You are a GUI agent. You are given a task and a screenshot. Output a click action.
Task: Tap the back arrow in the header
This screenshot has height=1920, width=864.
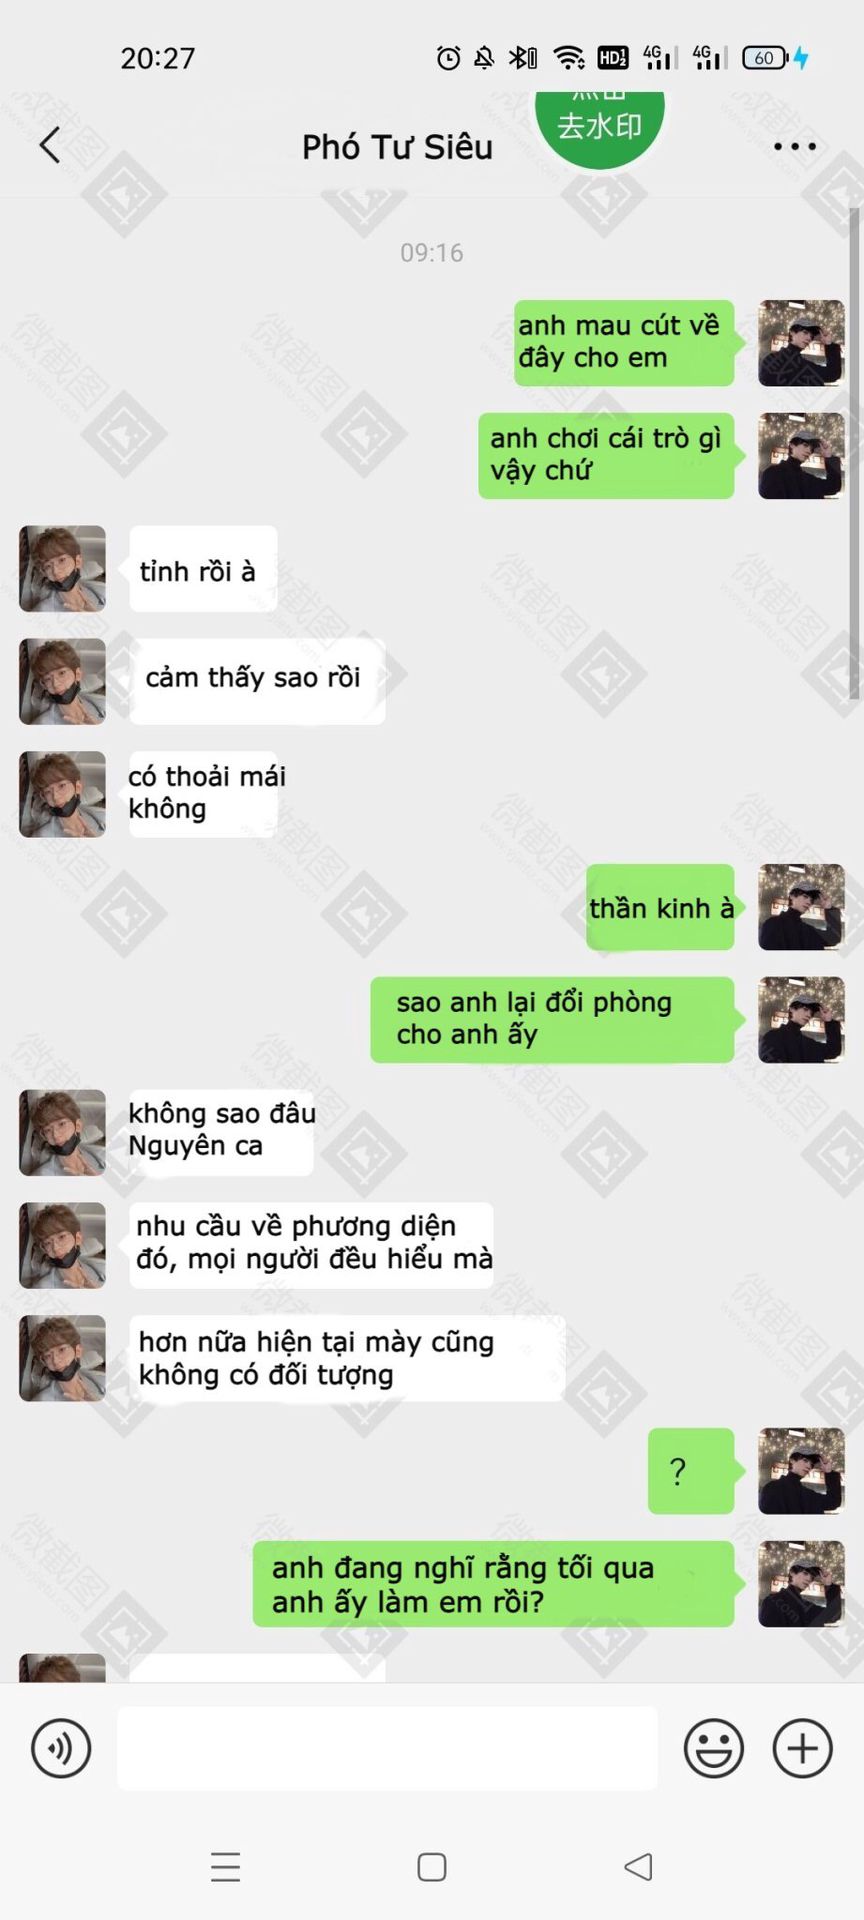pos(50,145)
